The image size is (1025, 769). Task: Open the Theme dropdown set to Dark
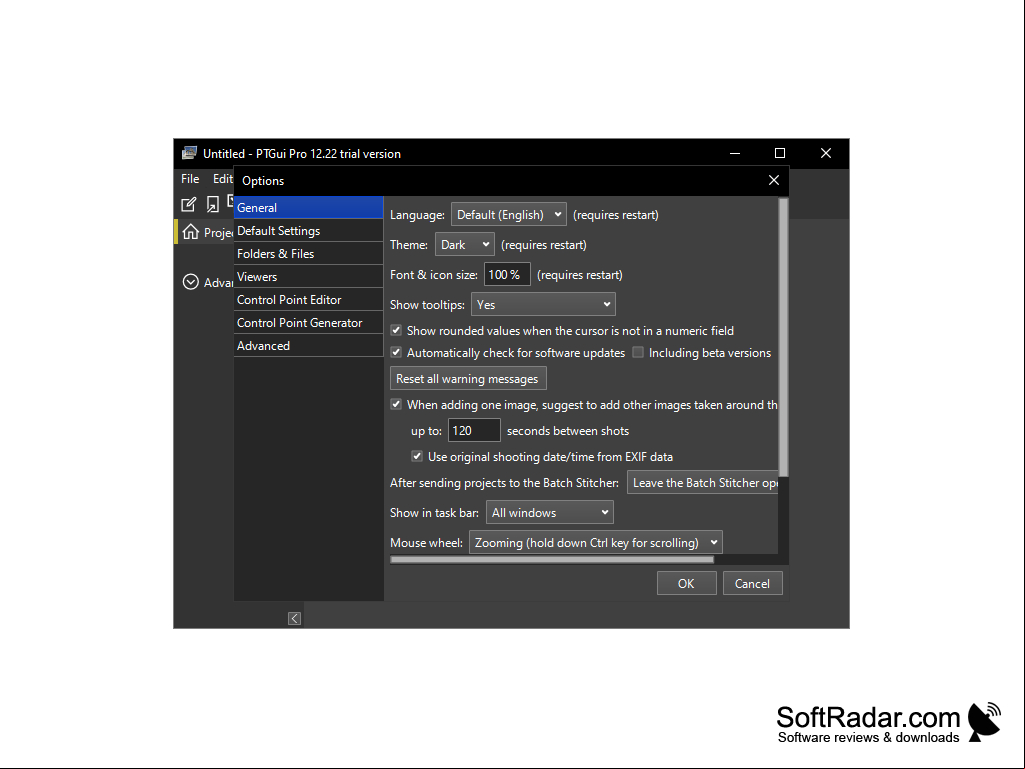pos(465,245)
